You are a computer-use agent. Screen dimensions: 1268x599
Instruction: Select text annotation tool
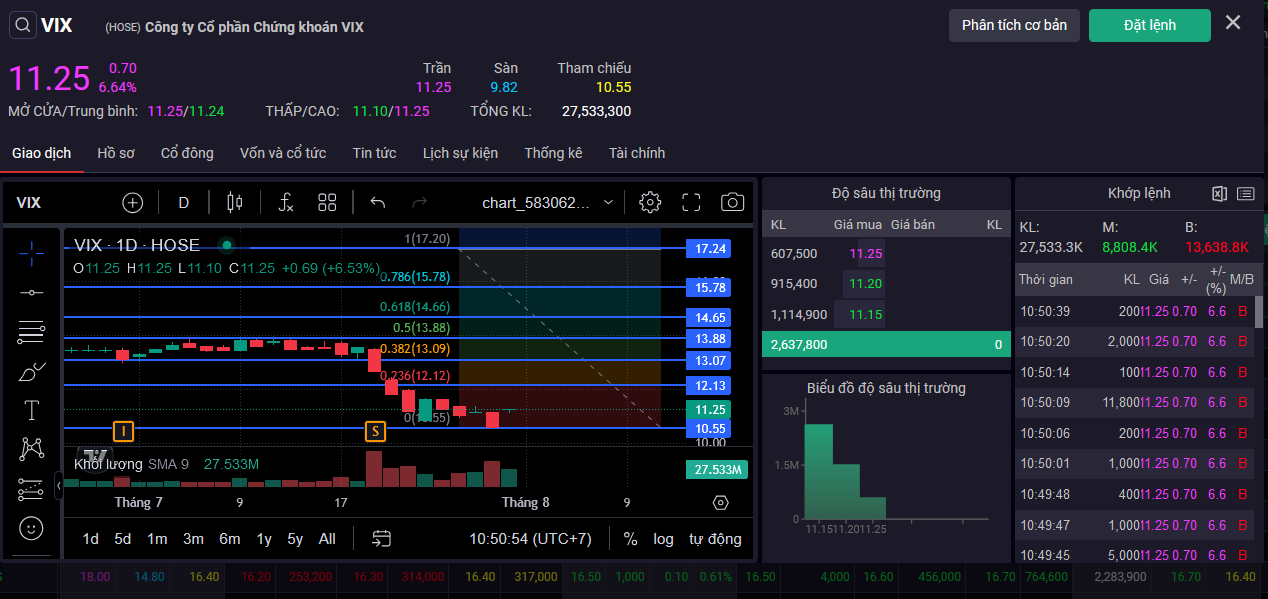point(31,410)
